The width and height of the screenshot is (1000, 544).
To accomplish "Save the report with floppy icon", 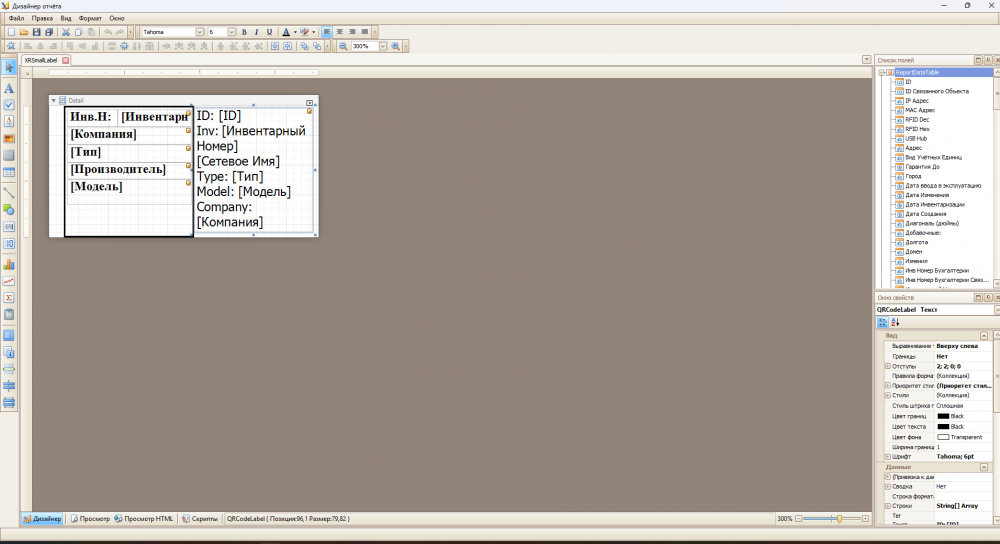I will coord(36,32).
